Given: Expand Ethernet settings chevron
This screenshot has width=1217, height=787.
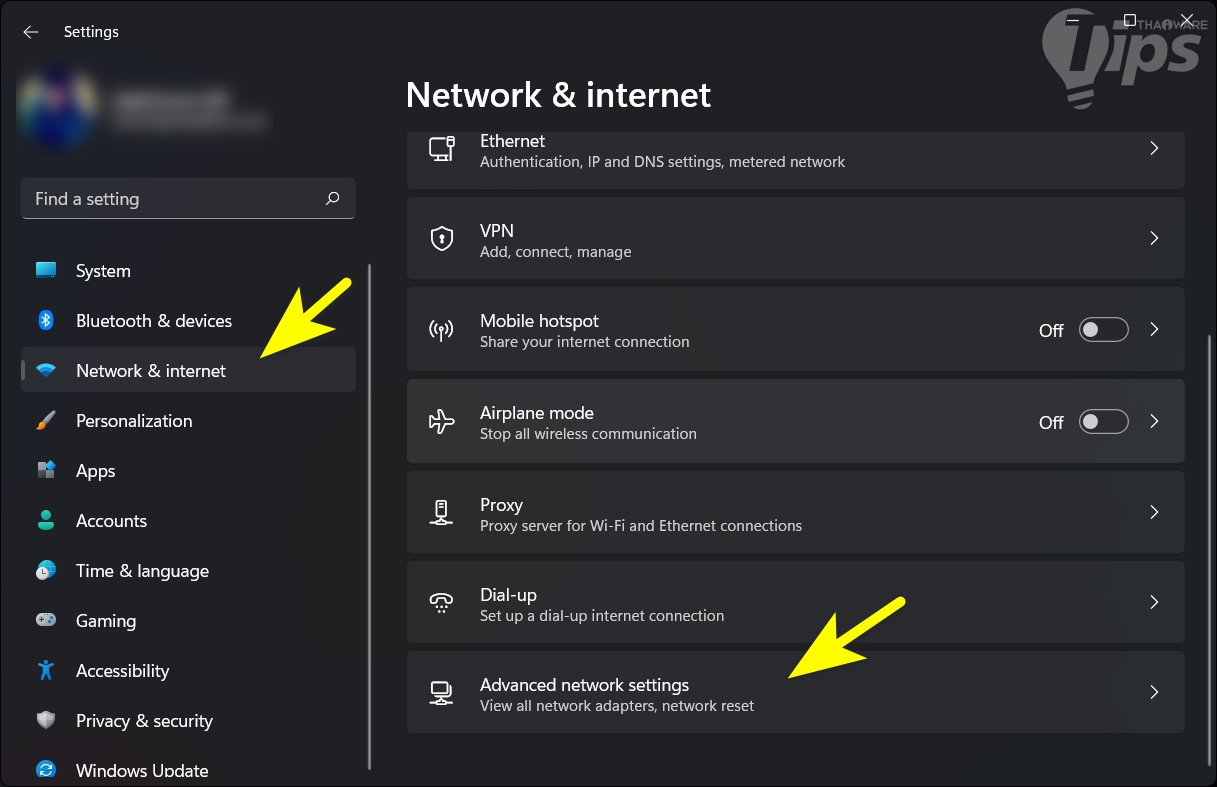Looking at the screenshot, I should (1154, 149).
